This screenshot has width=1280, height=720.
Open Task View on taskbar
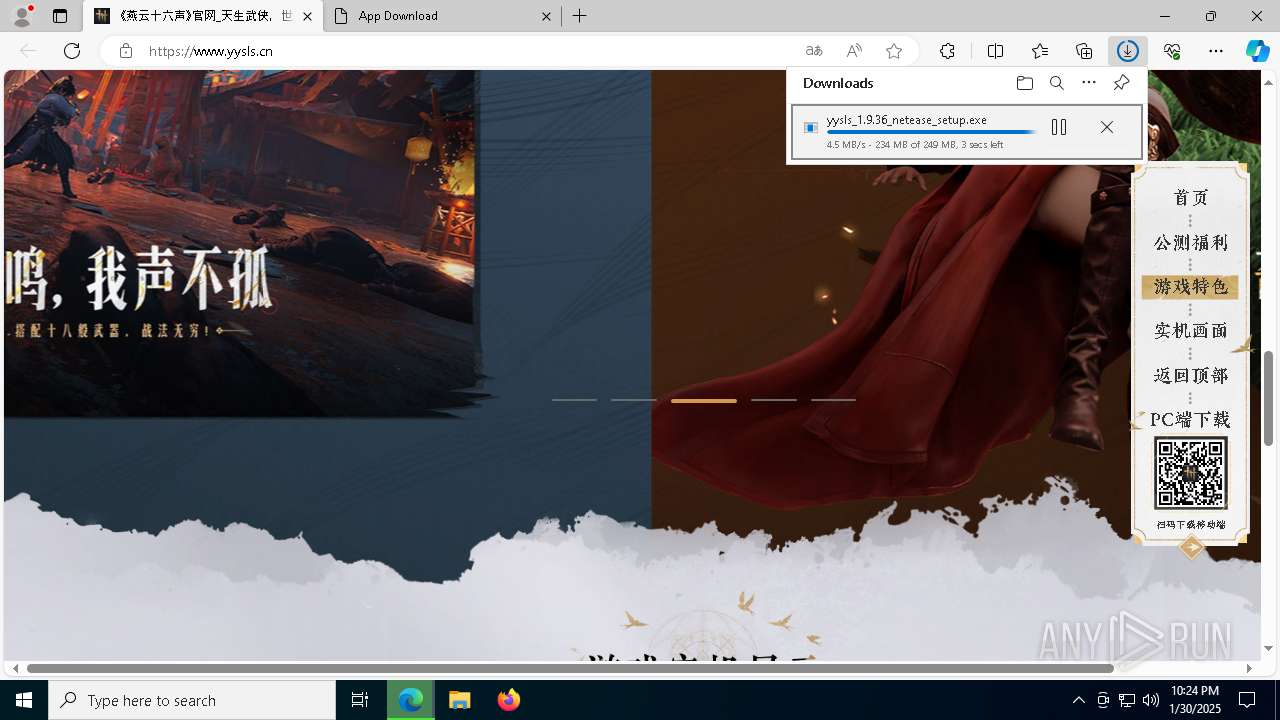(x=360, y=700)
